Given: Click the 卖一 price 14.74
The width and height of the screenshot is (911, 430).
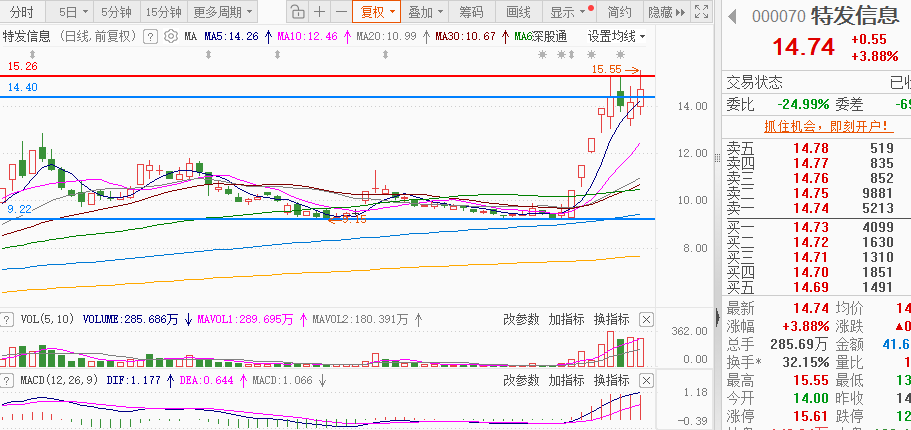Looking at the screenshot, I should pos(811,208).
